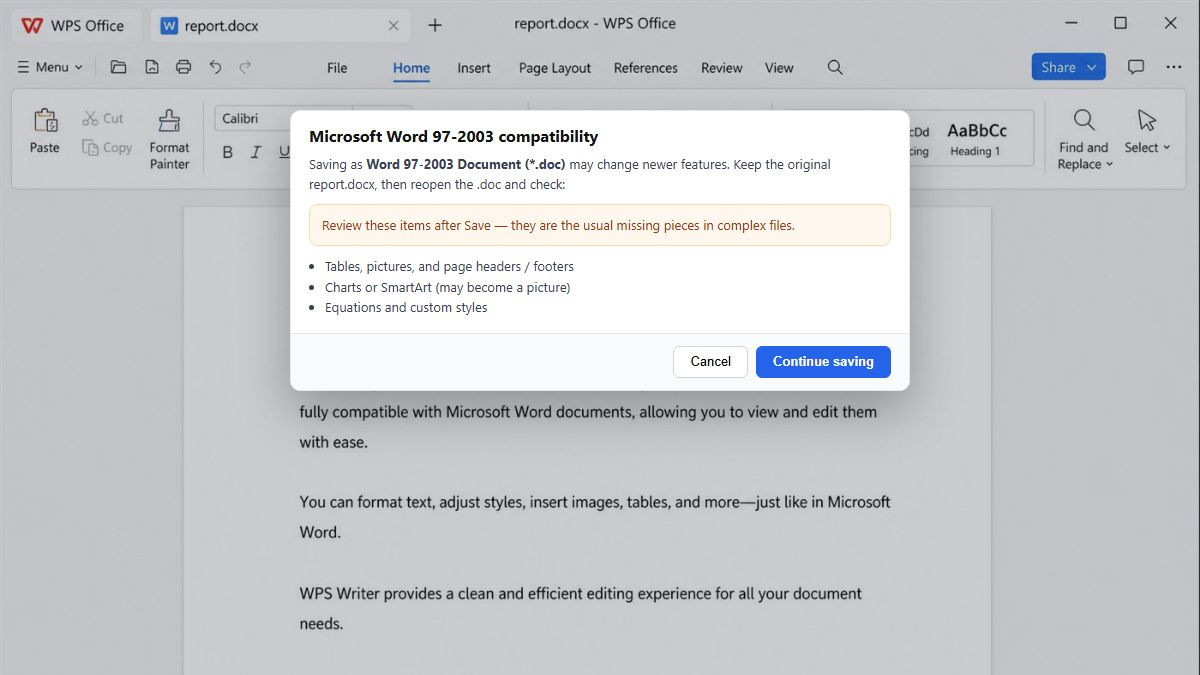Screen dimensions: 1200x675
Task: Toggle bold formatting
Action: click(x=227, y=152)
